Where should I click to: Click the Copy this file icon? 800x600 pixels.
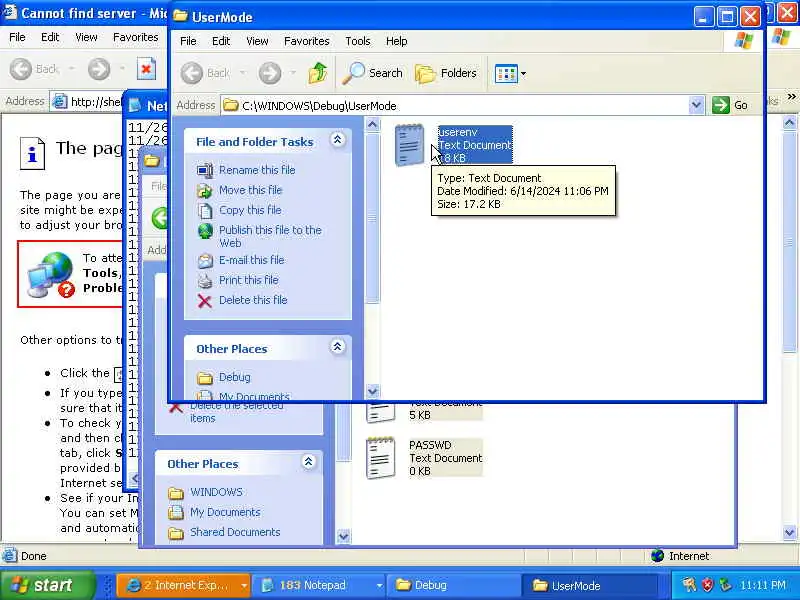[x=205, y=210]
